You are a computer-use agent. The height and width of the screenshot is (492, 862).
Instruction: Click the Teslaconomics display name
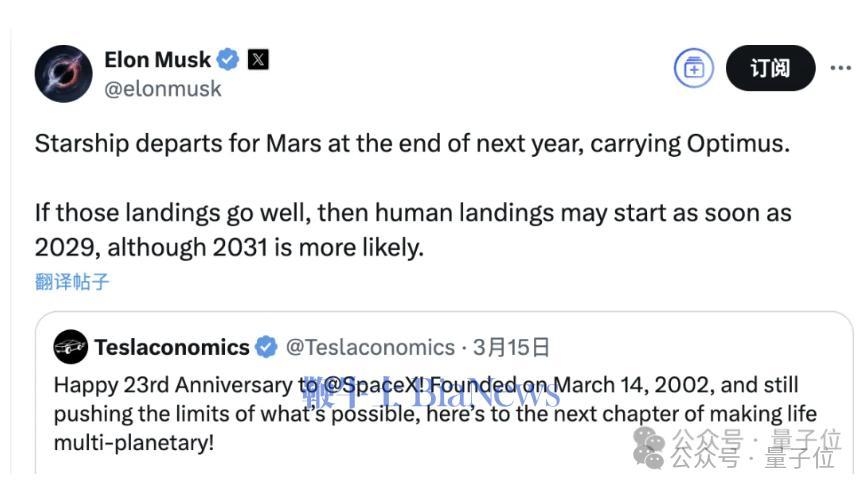coord(172,347)
